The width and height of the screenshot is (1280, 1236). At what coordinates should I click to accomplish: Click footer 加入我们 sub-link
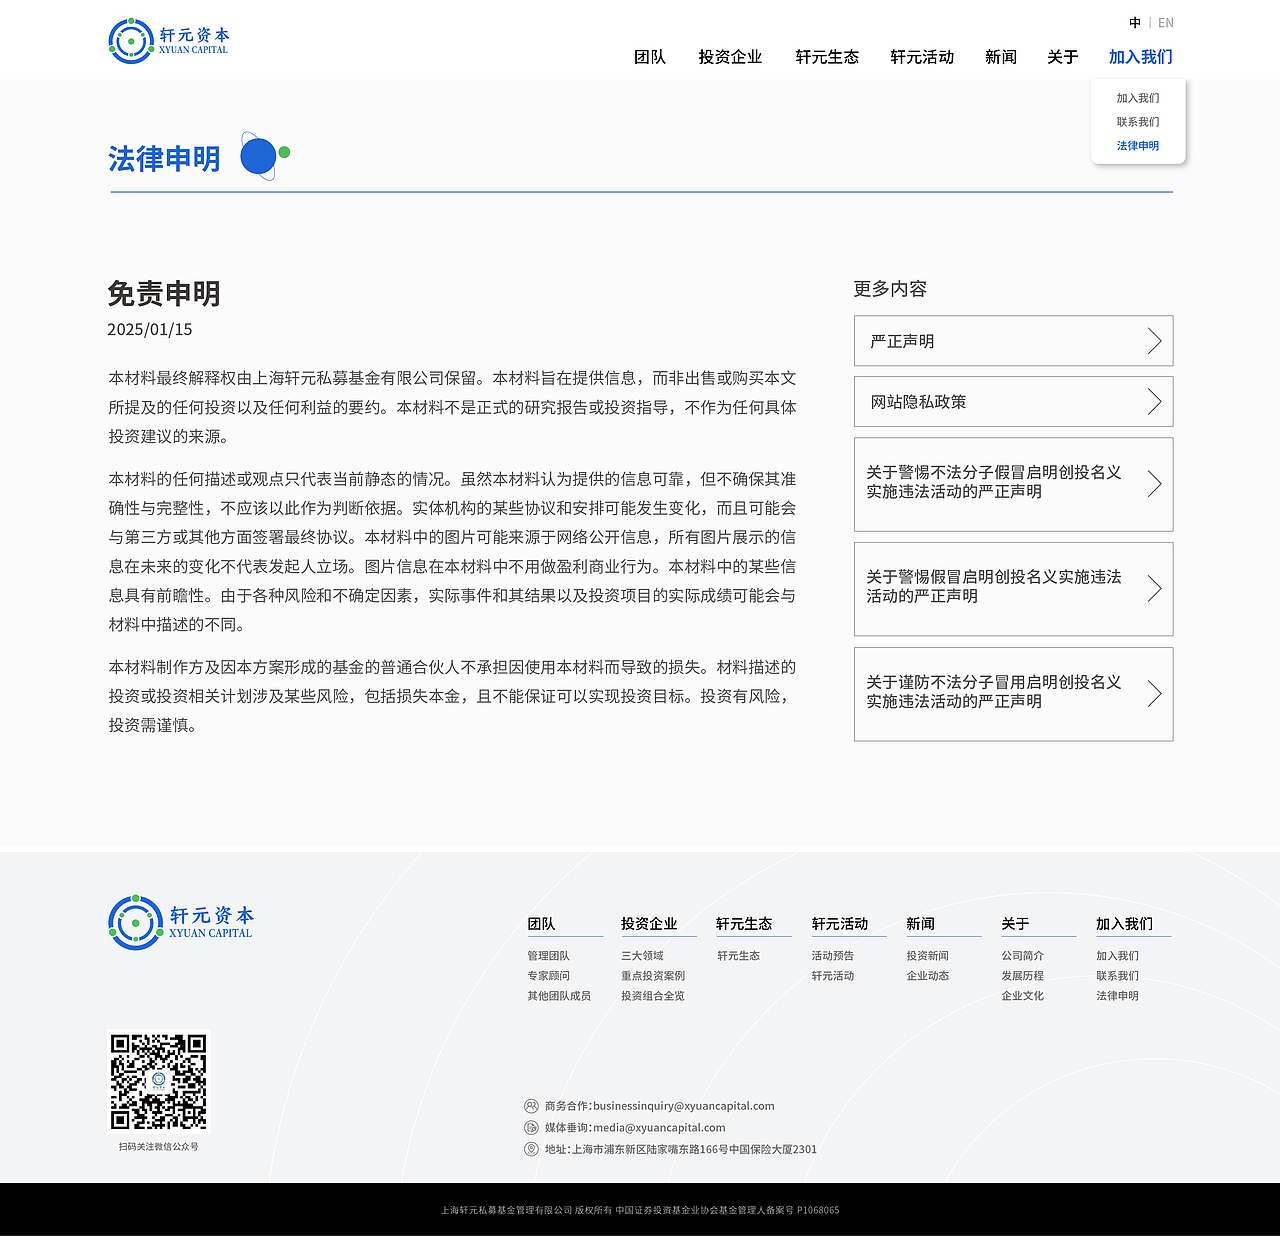click(x=1117, y=956)
